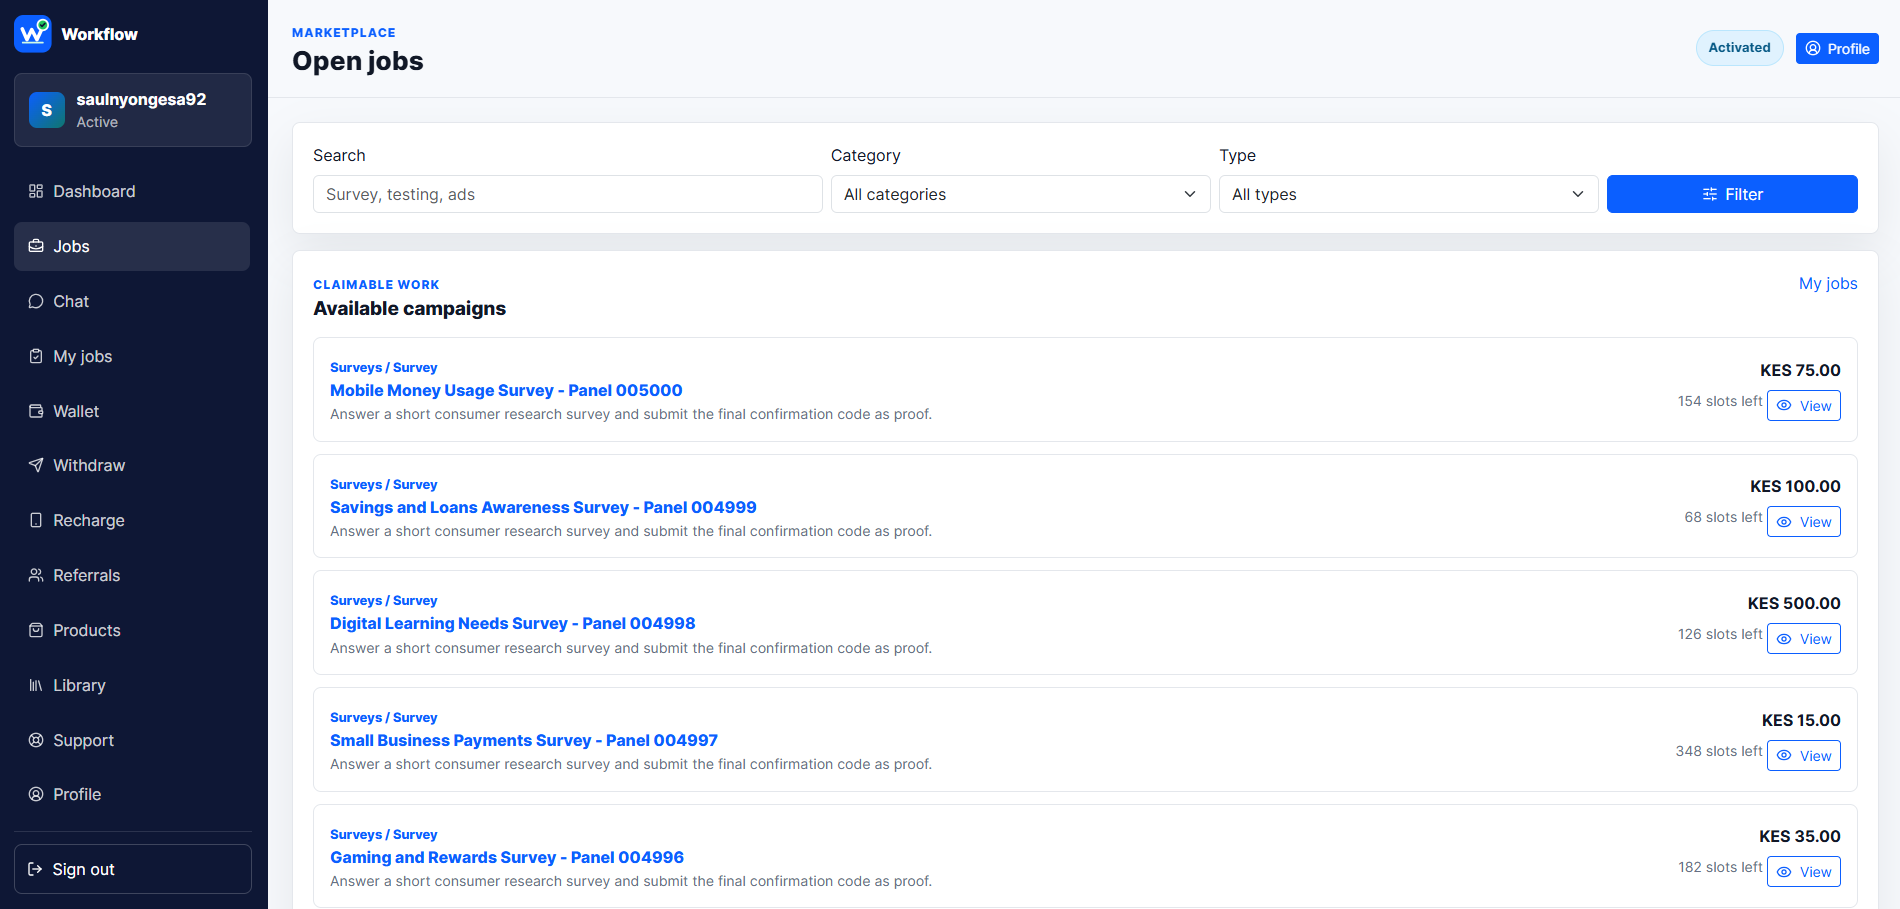The height and width of the screenshot is (909, 1900).
Task: Click eye icon for Gaming and Rewards Survey
Action: [x=1784, y=872]
